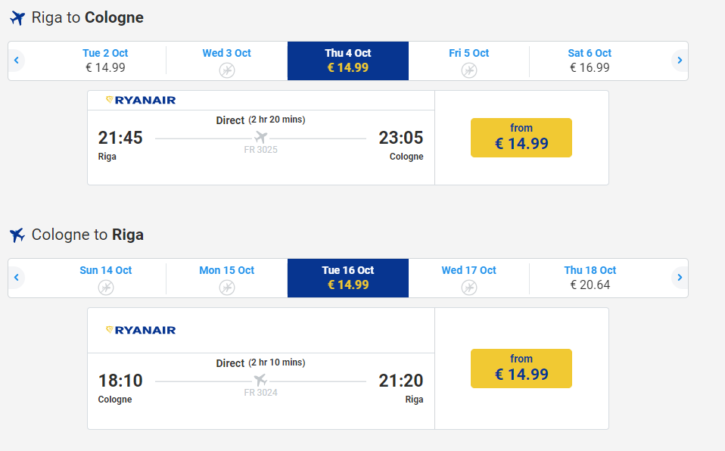Click flight FR 3025 plane marker
This screenshot has width=725, height=451.
261,137
